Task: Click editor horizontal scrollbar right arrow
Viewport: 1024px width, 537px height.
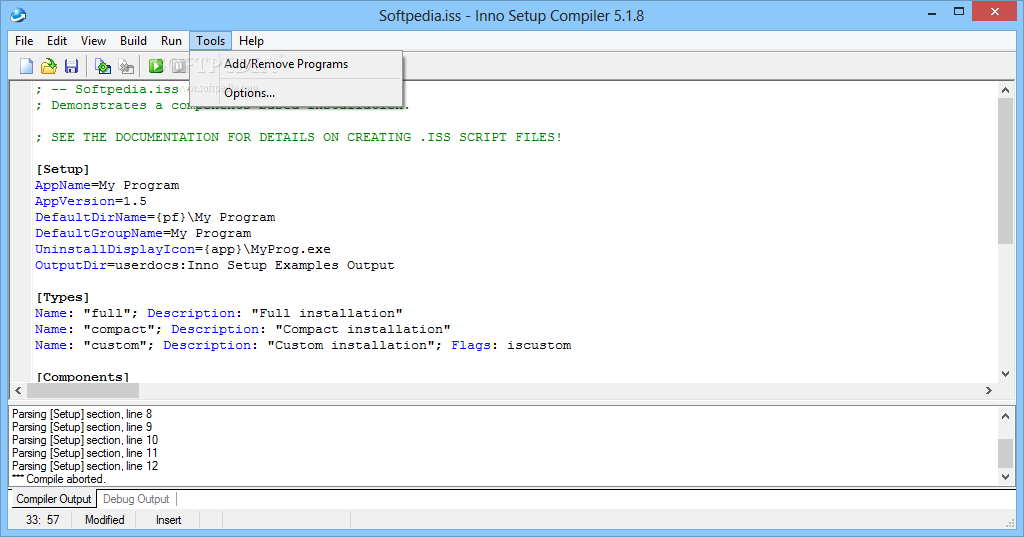Action: tap(989, 391)
